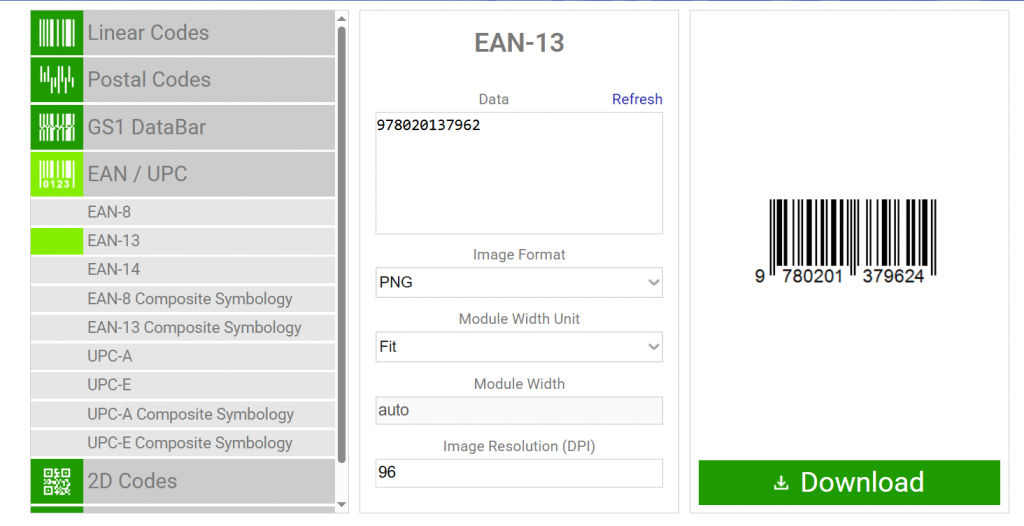The image size is (1024, 526).
Task: Click the sidebar vertical scrollbar
Action: pos(342,240)
